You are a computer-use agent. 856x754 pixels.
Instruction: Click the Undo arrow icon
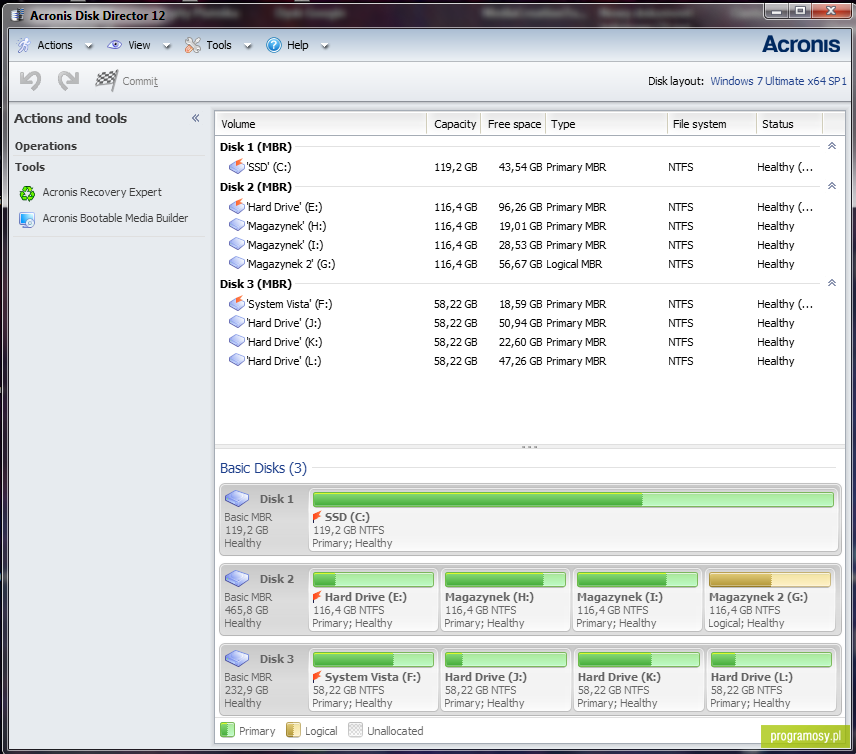[x=31, y=81]
